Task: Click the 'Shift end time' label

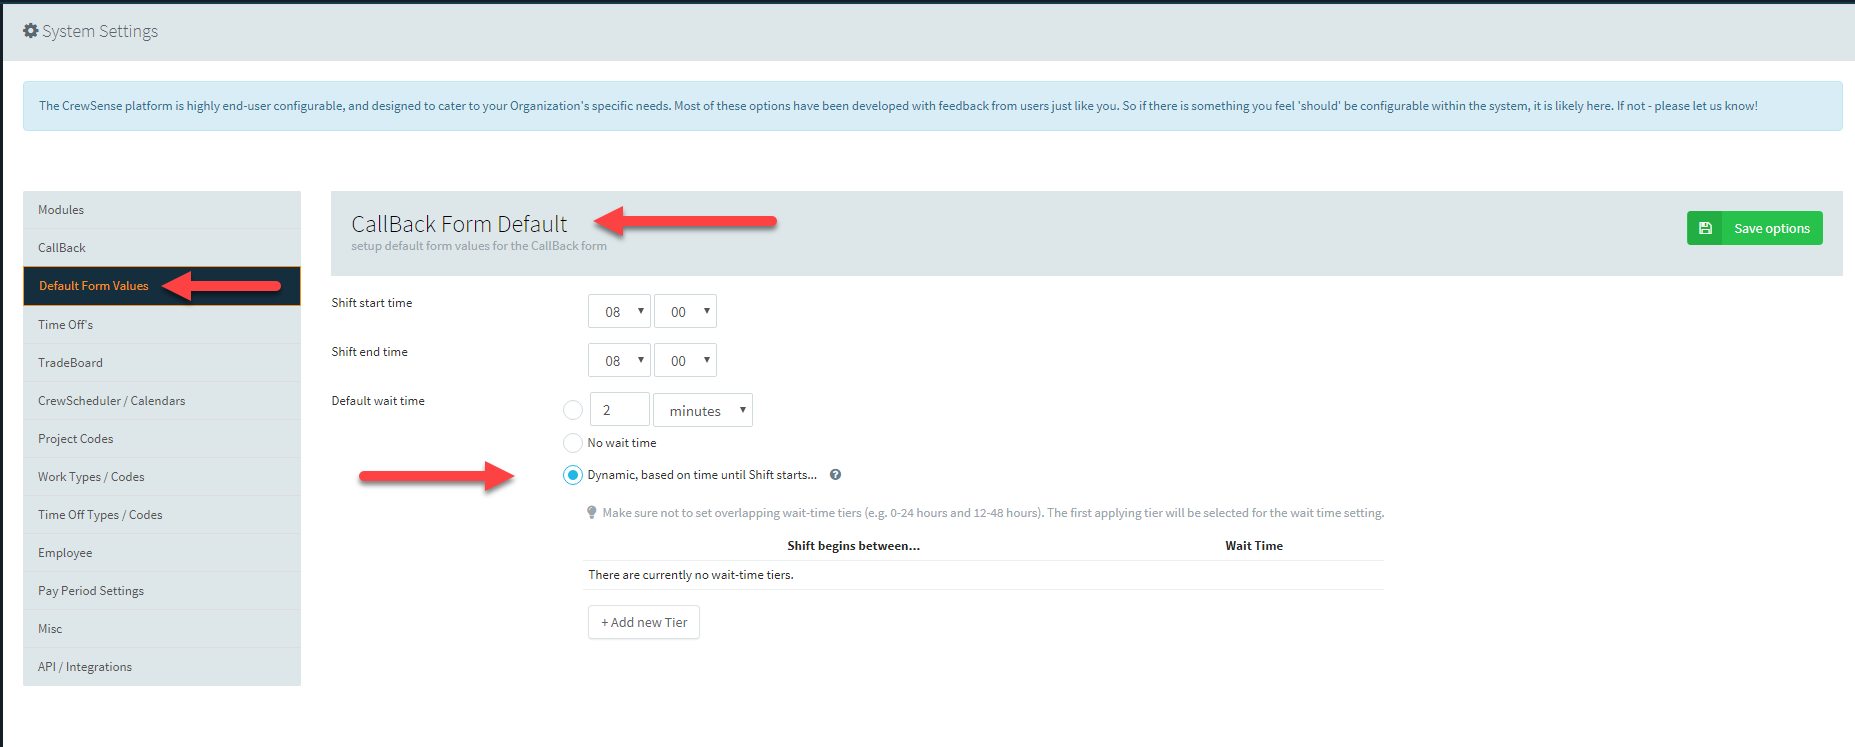Action: click(370, 352)
